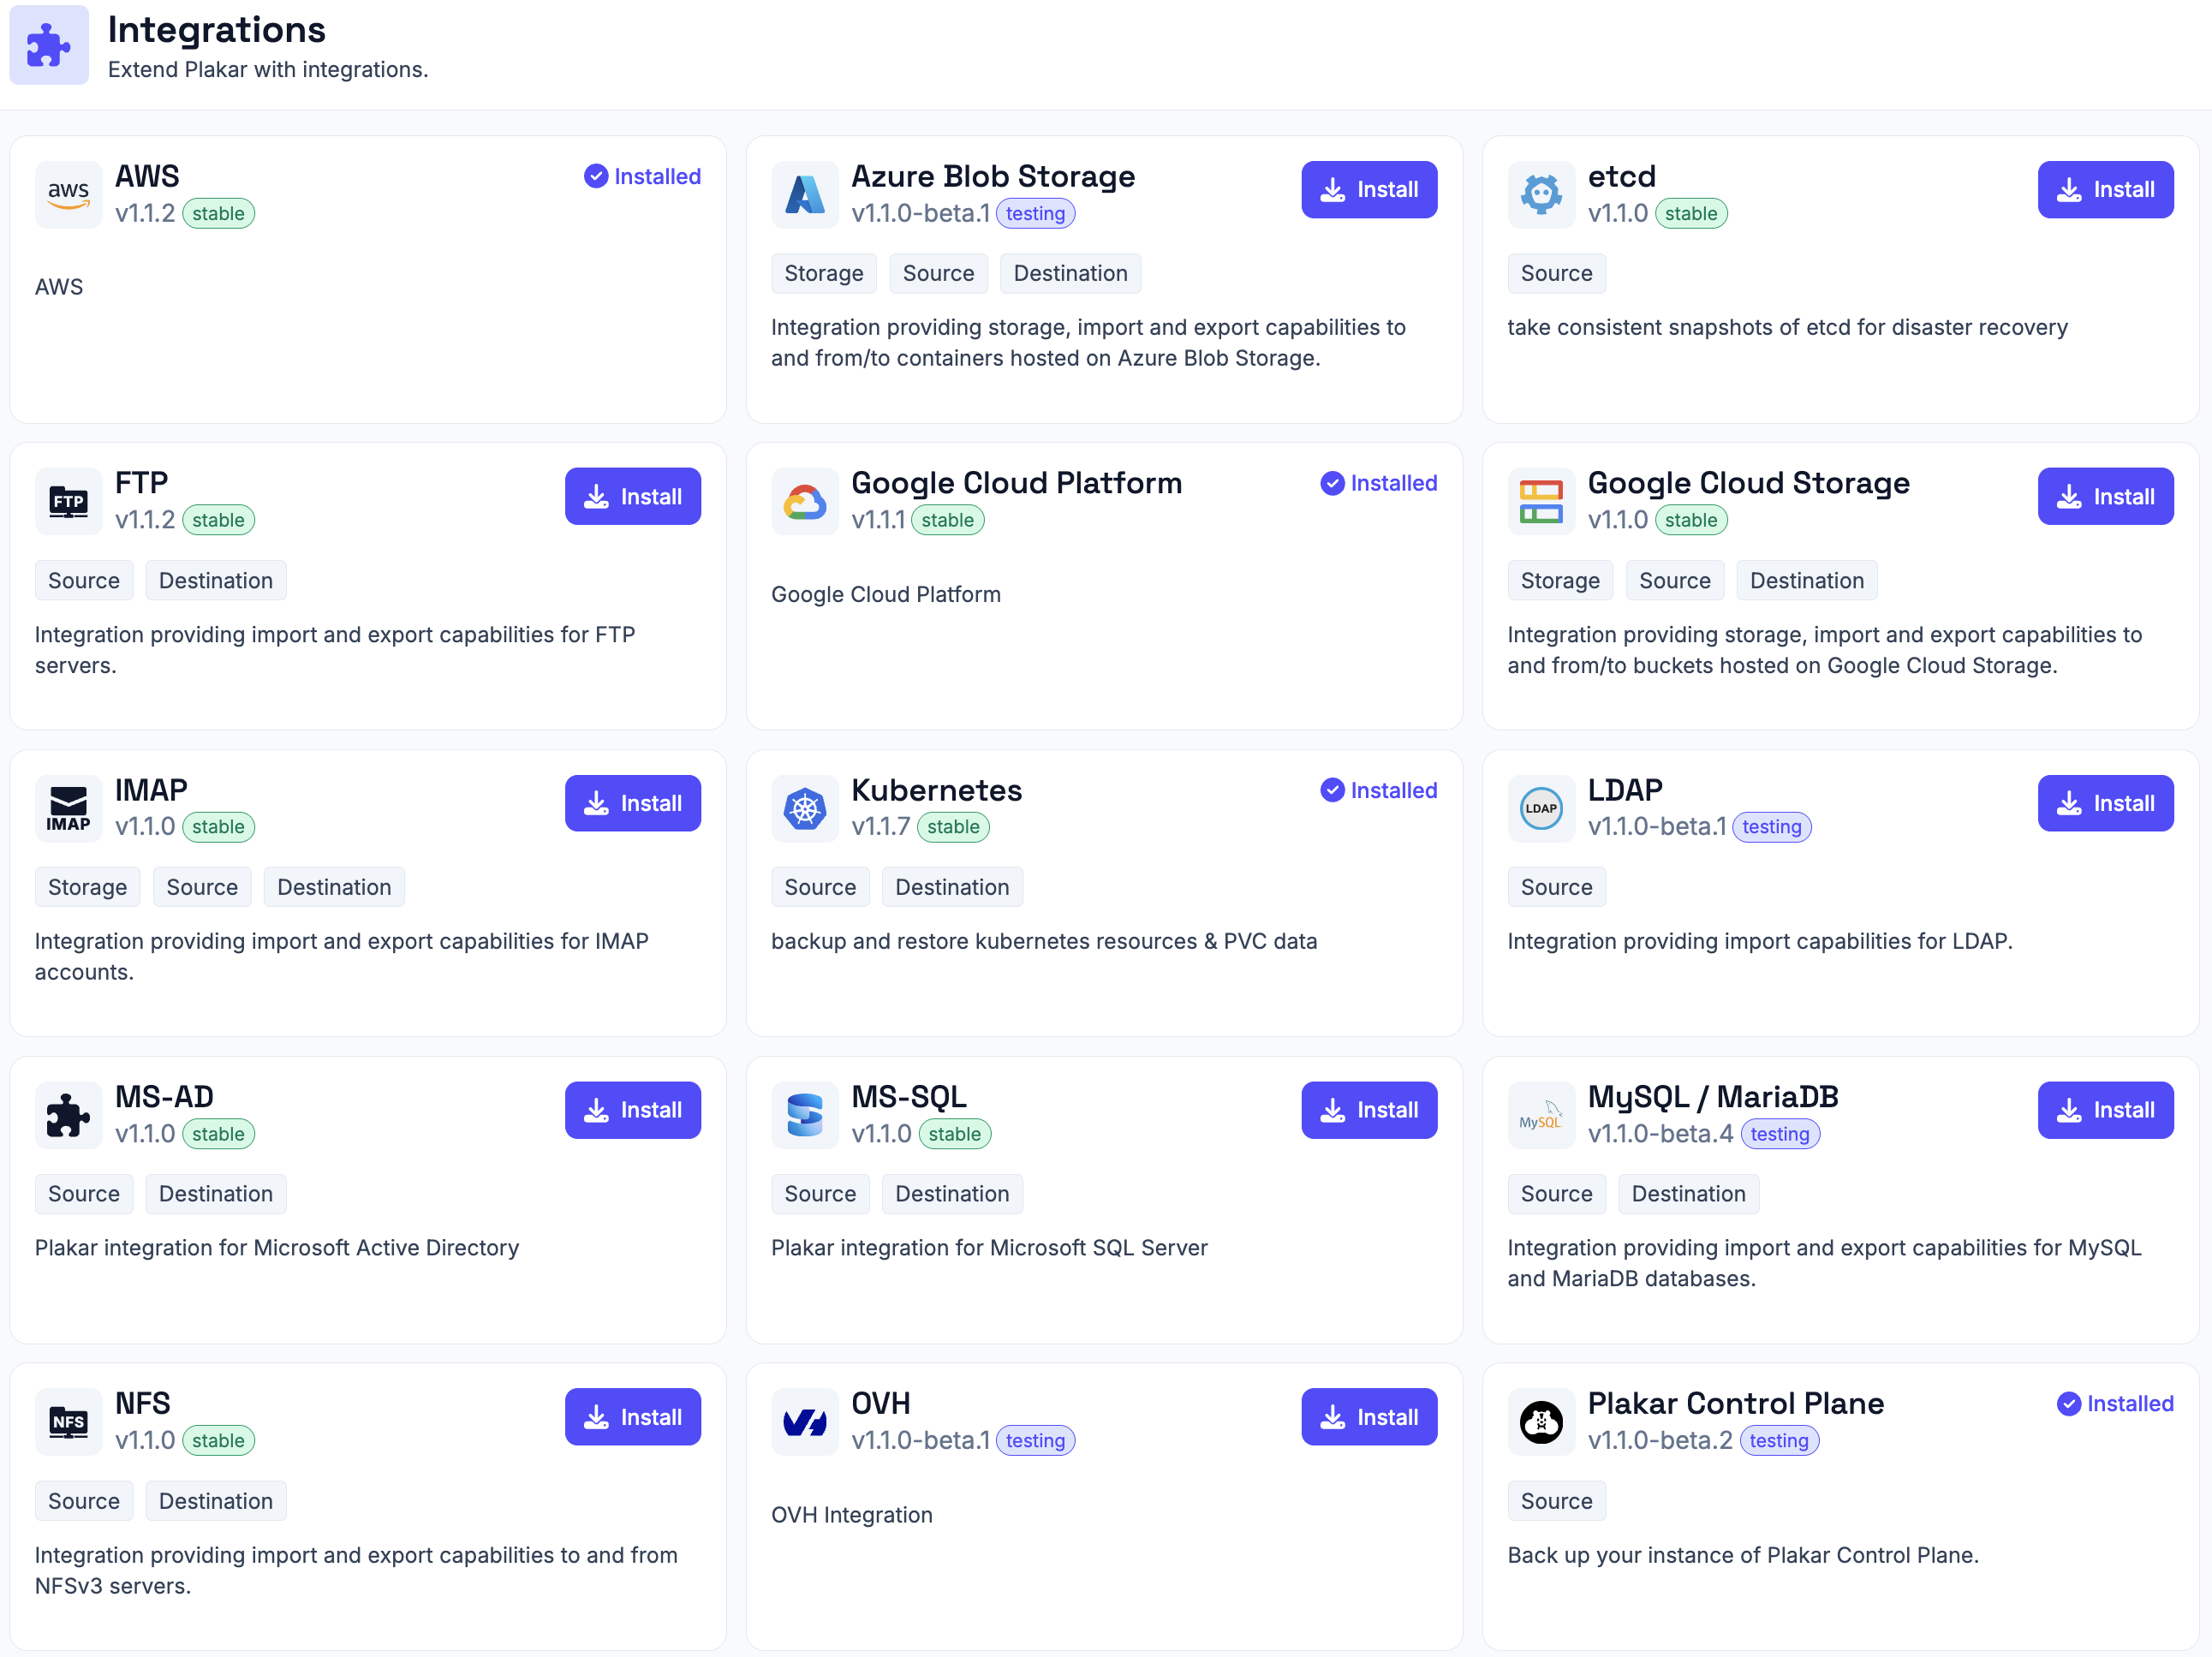Click the 'OVH Integration' description text
This screenshot has height=1657, width=2212.
[851, 1514]
